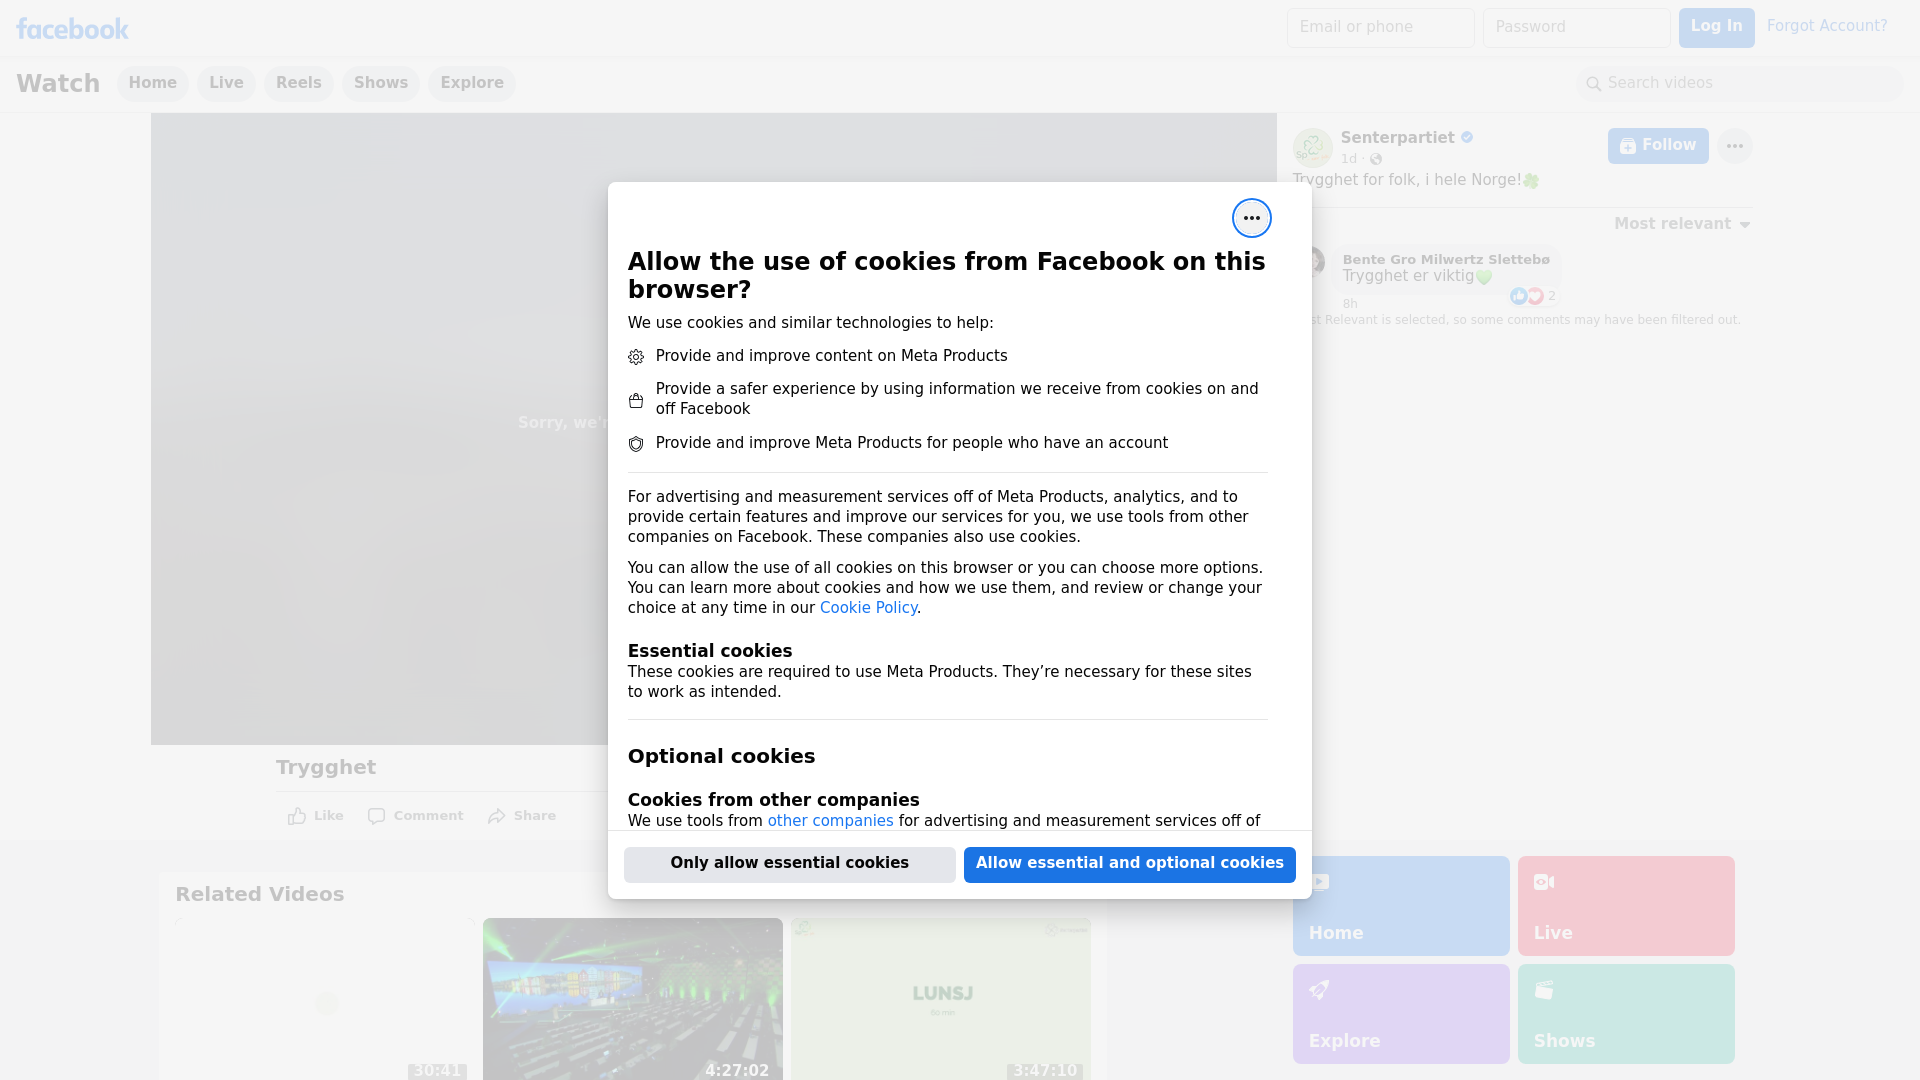This screenshot has width=1920, height=1080.
Task: Open the Cookie Policy link
Action: pos(868,608)
